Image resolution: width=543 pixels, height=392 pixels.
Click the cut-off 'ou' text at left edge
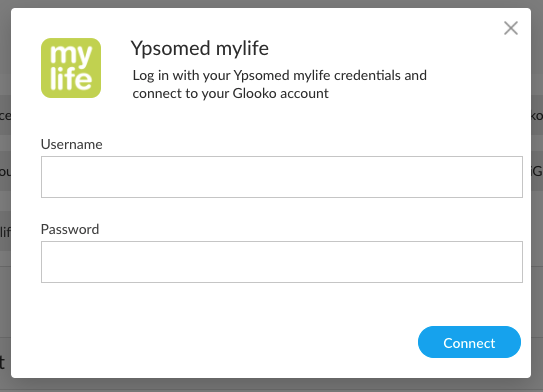tap(5, 172)
